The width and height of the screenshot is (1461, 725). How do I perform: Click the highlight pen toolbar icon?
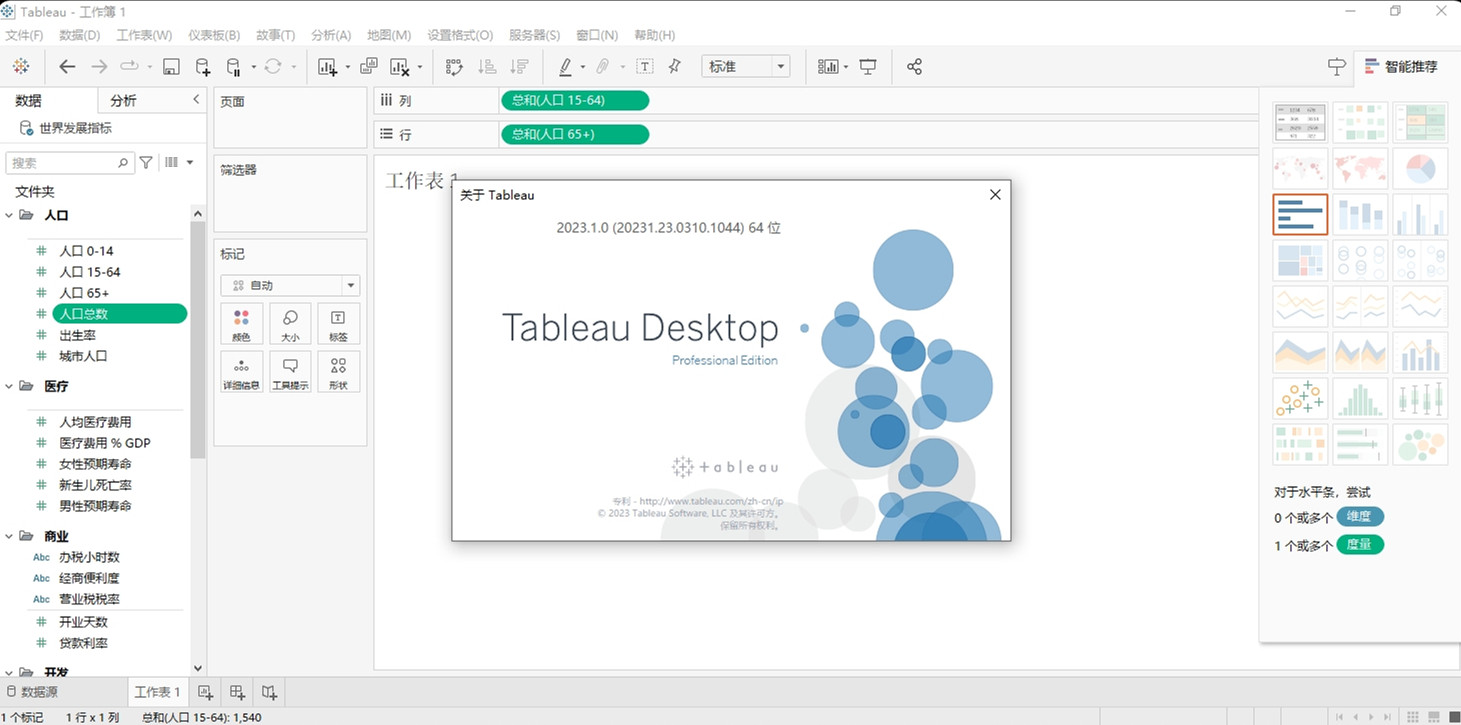[565, 67]
